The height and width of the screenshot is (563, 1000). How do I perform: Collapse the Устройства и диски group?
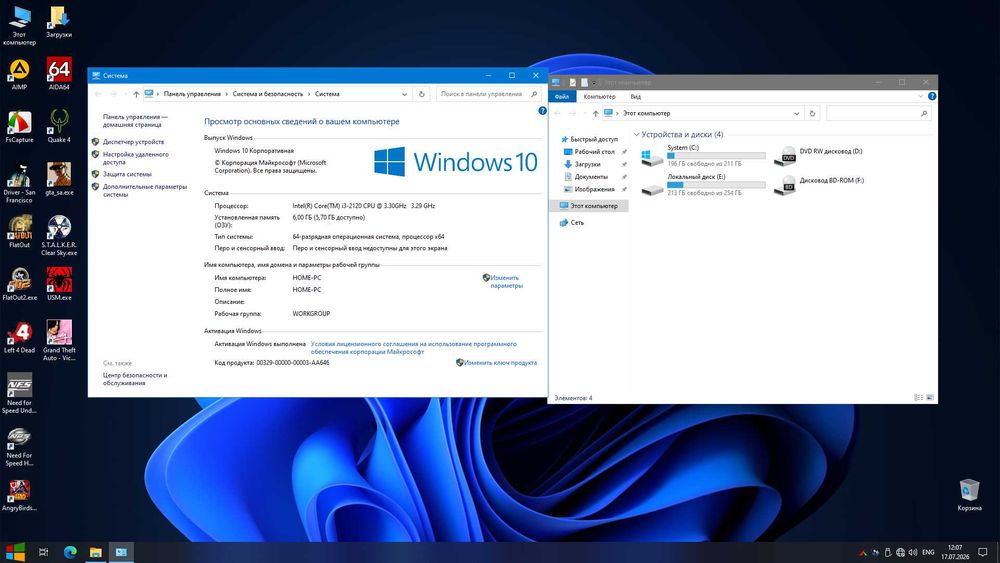pos(636,135)
